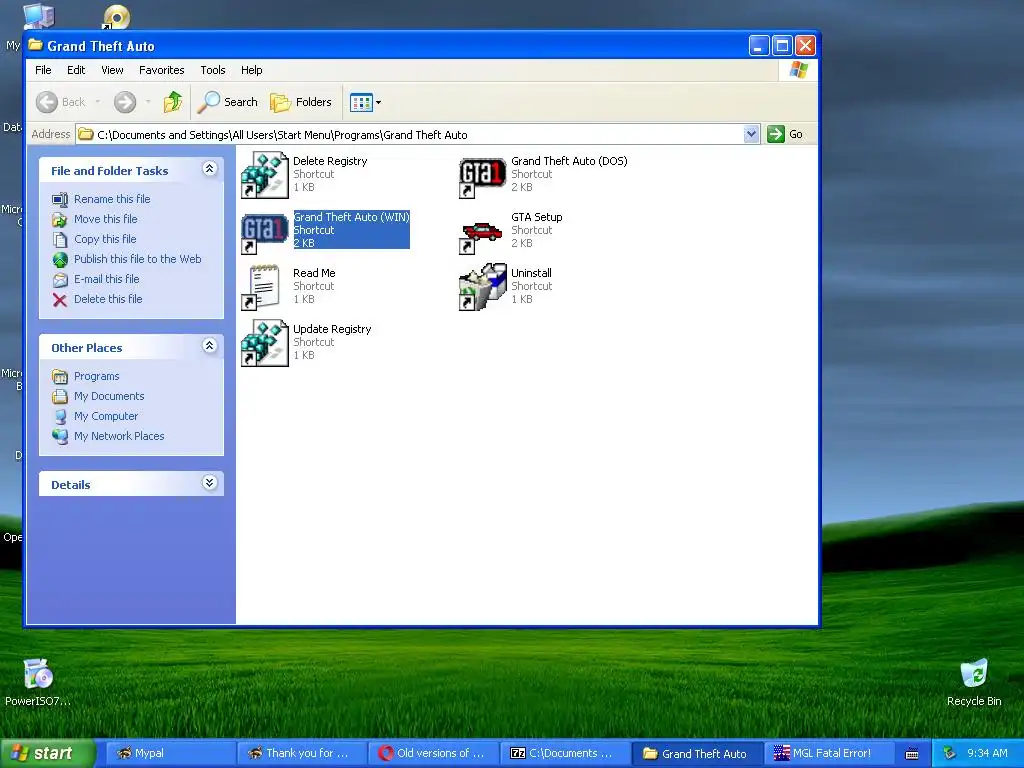
Task: Open the View menu
Action: (x=112, y=70)
